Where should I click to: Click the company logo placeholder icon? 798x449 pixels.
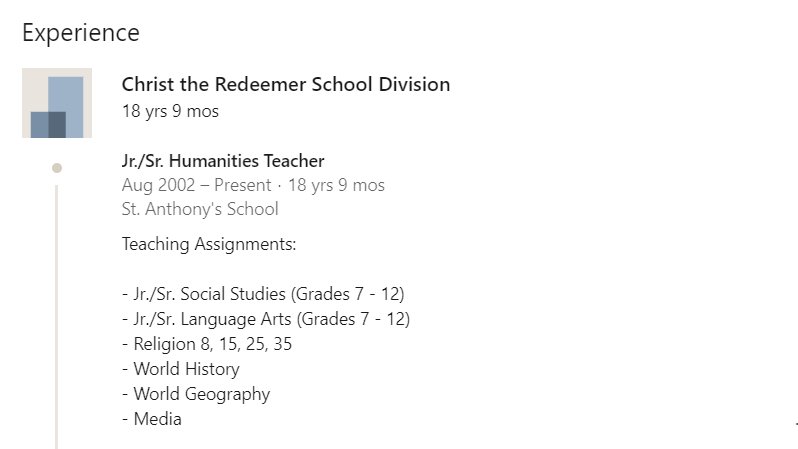[57, 103]
